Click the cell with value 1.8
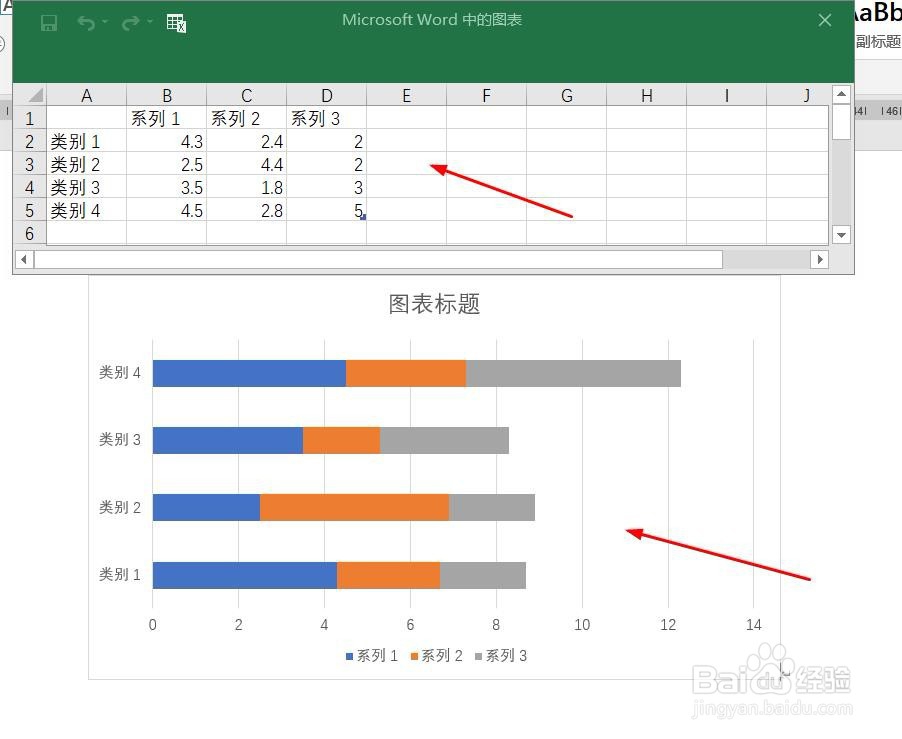 (x=246, y=187)
